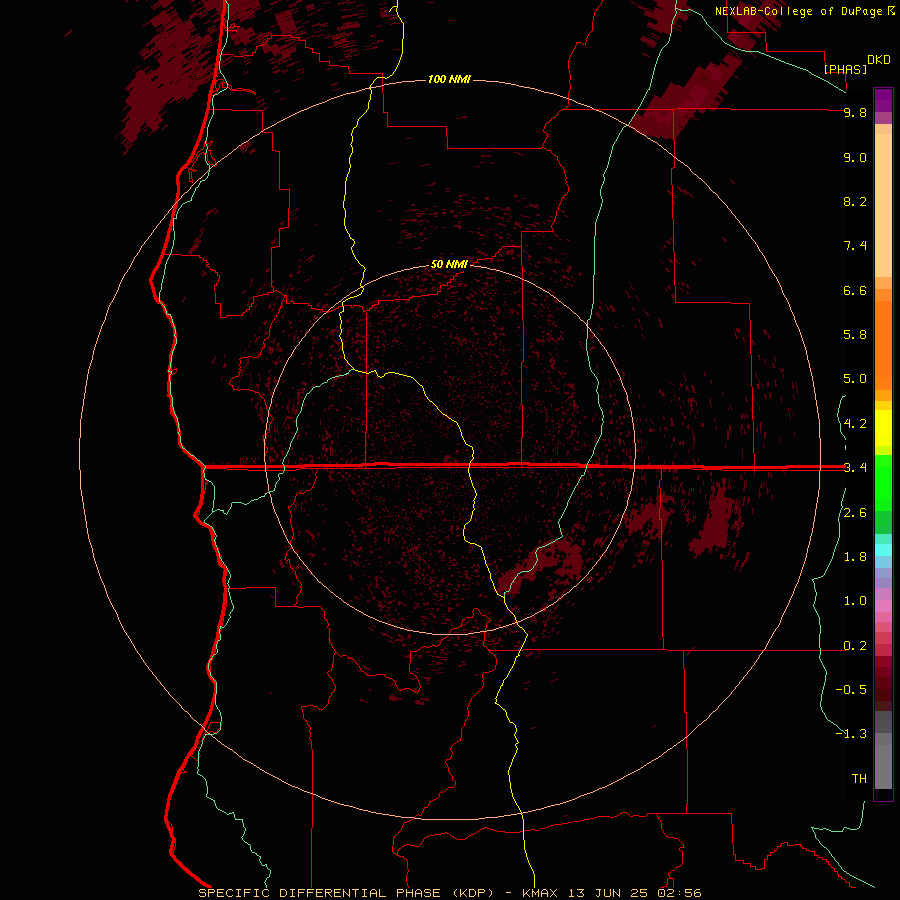Click the 0.2 scale value
Screen dimensions: 900x900
(855, 646)
